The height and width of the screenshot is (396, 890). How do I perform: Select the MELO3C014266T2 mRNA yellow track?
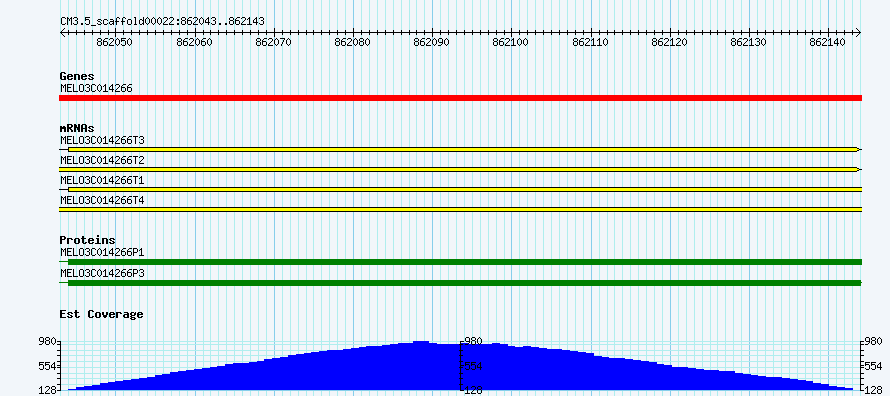(460, 170)
